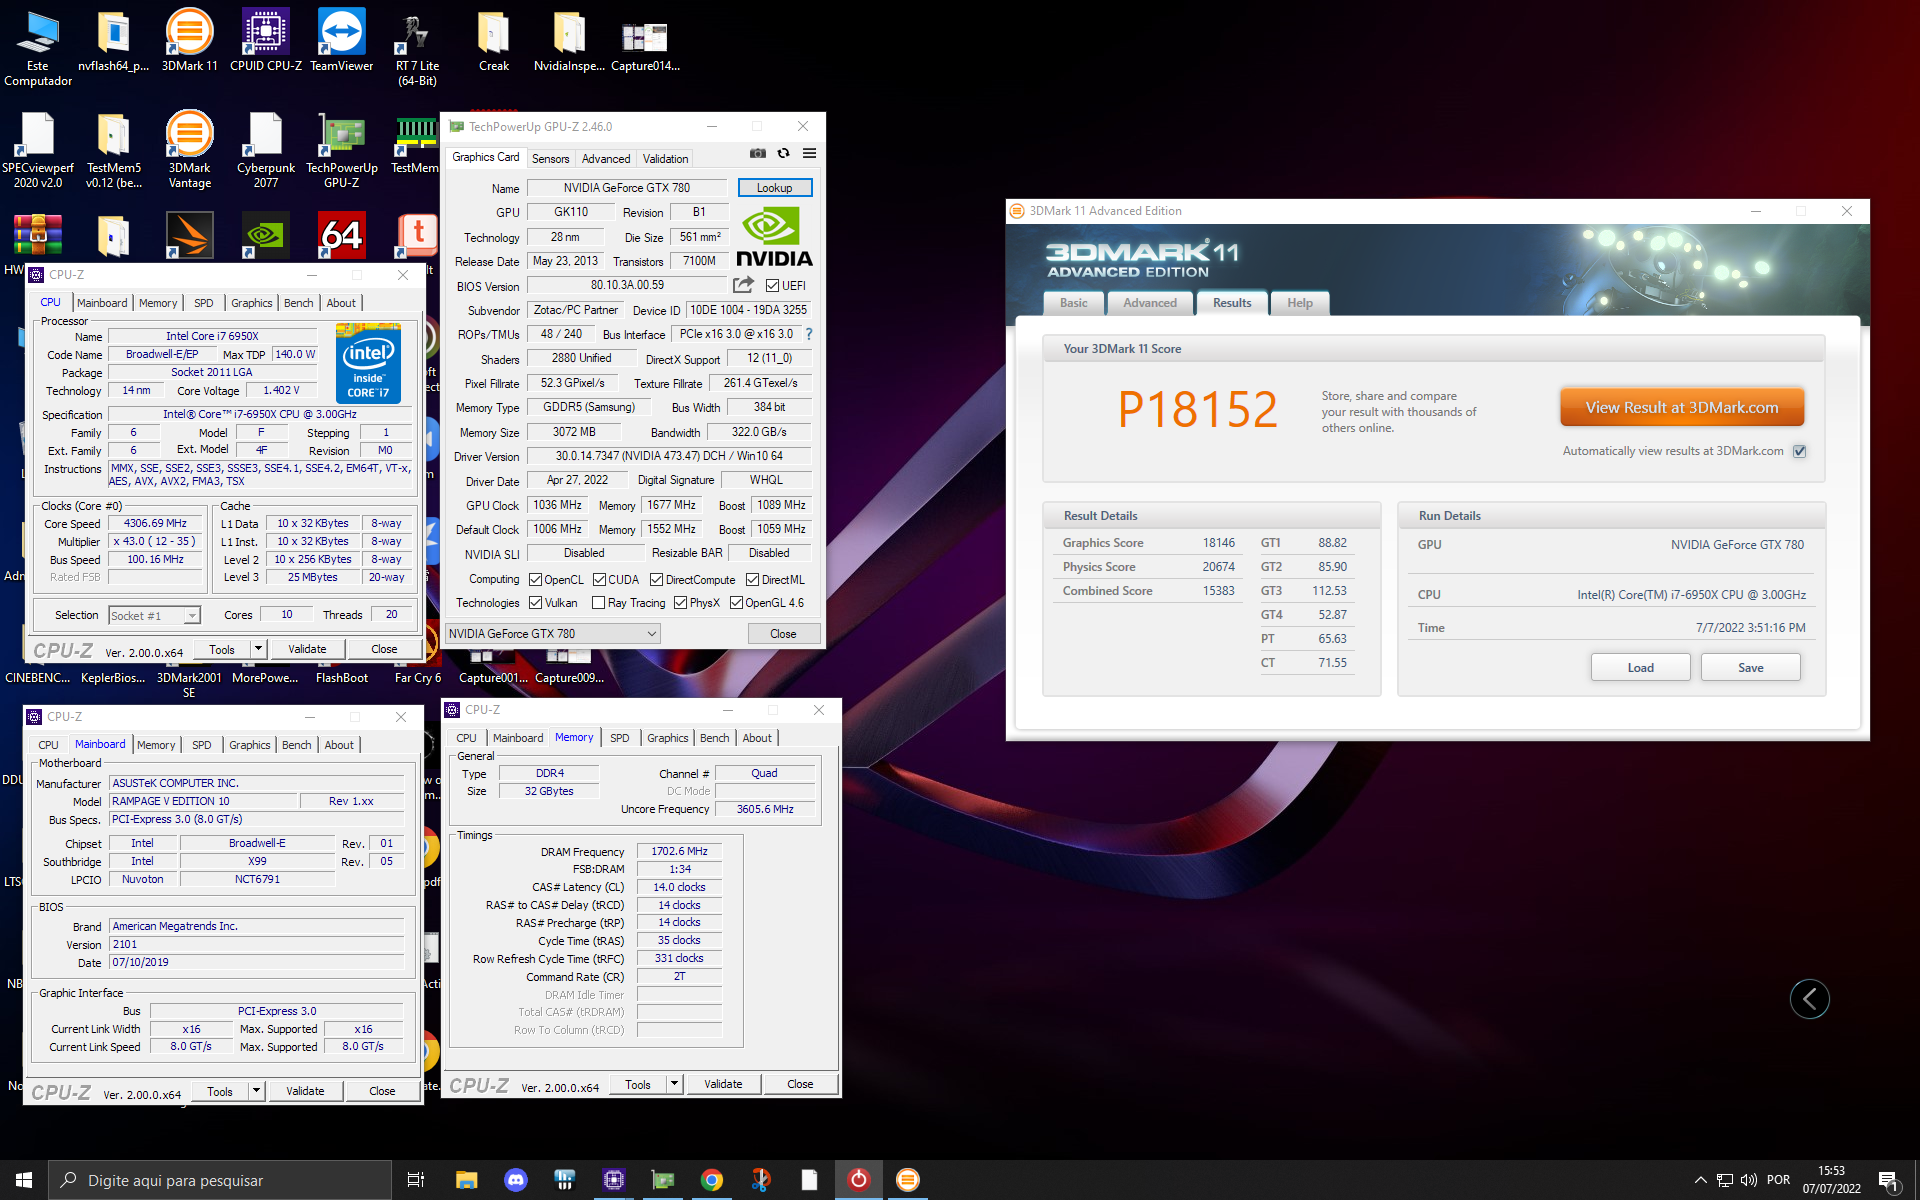Image resolution: width=1920 pixels, height=1200 pixels.
Task: Click the Instructions list in CPU-Z
Action: 260,474
